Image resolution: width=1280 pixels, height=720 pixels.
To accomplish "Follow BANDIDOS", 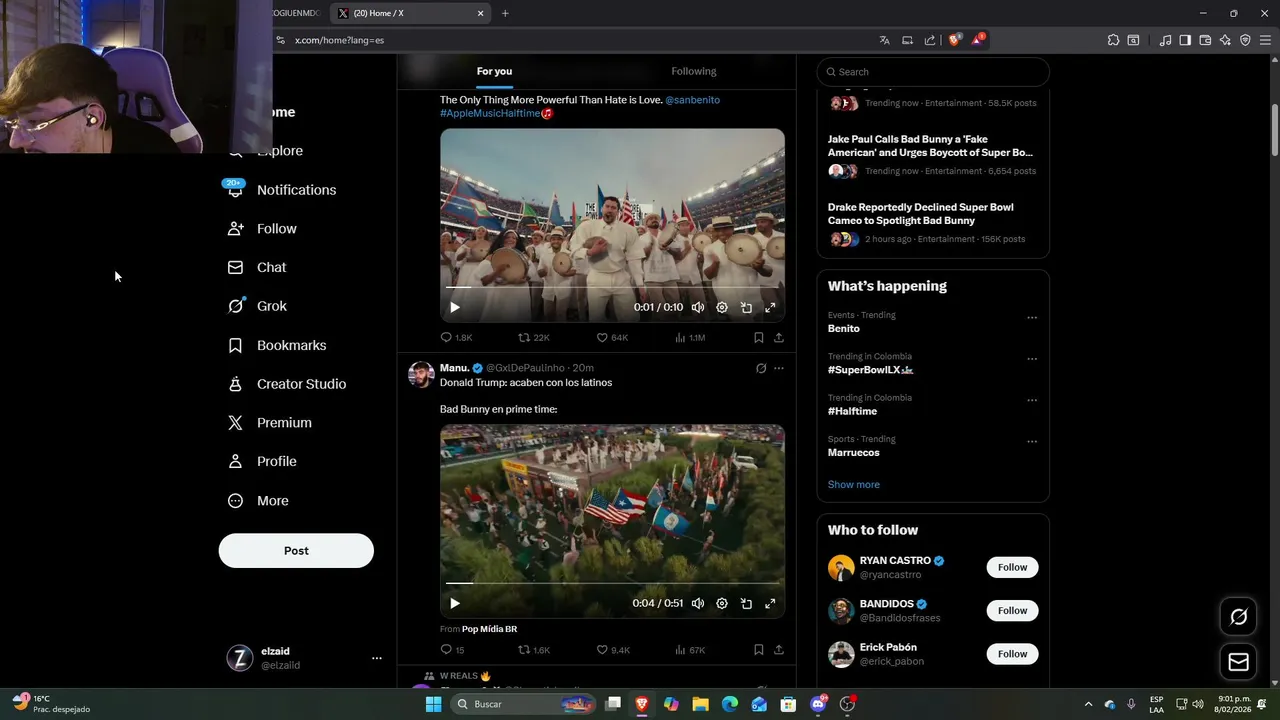I will (x=1012, y=611).
